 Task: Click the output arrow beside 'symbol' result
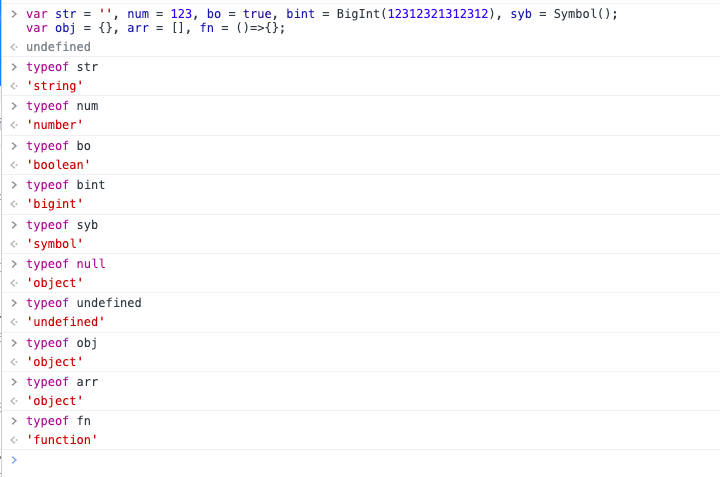(x=14, y=244)
